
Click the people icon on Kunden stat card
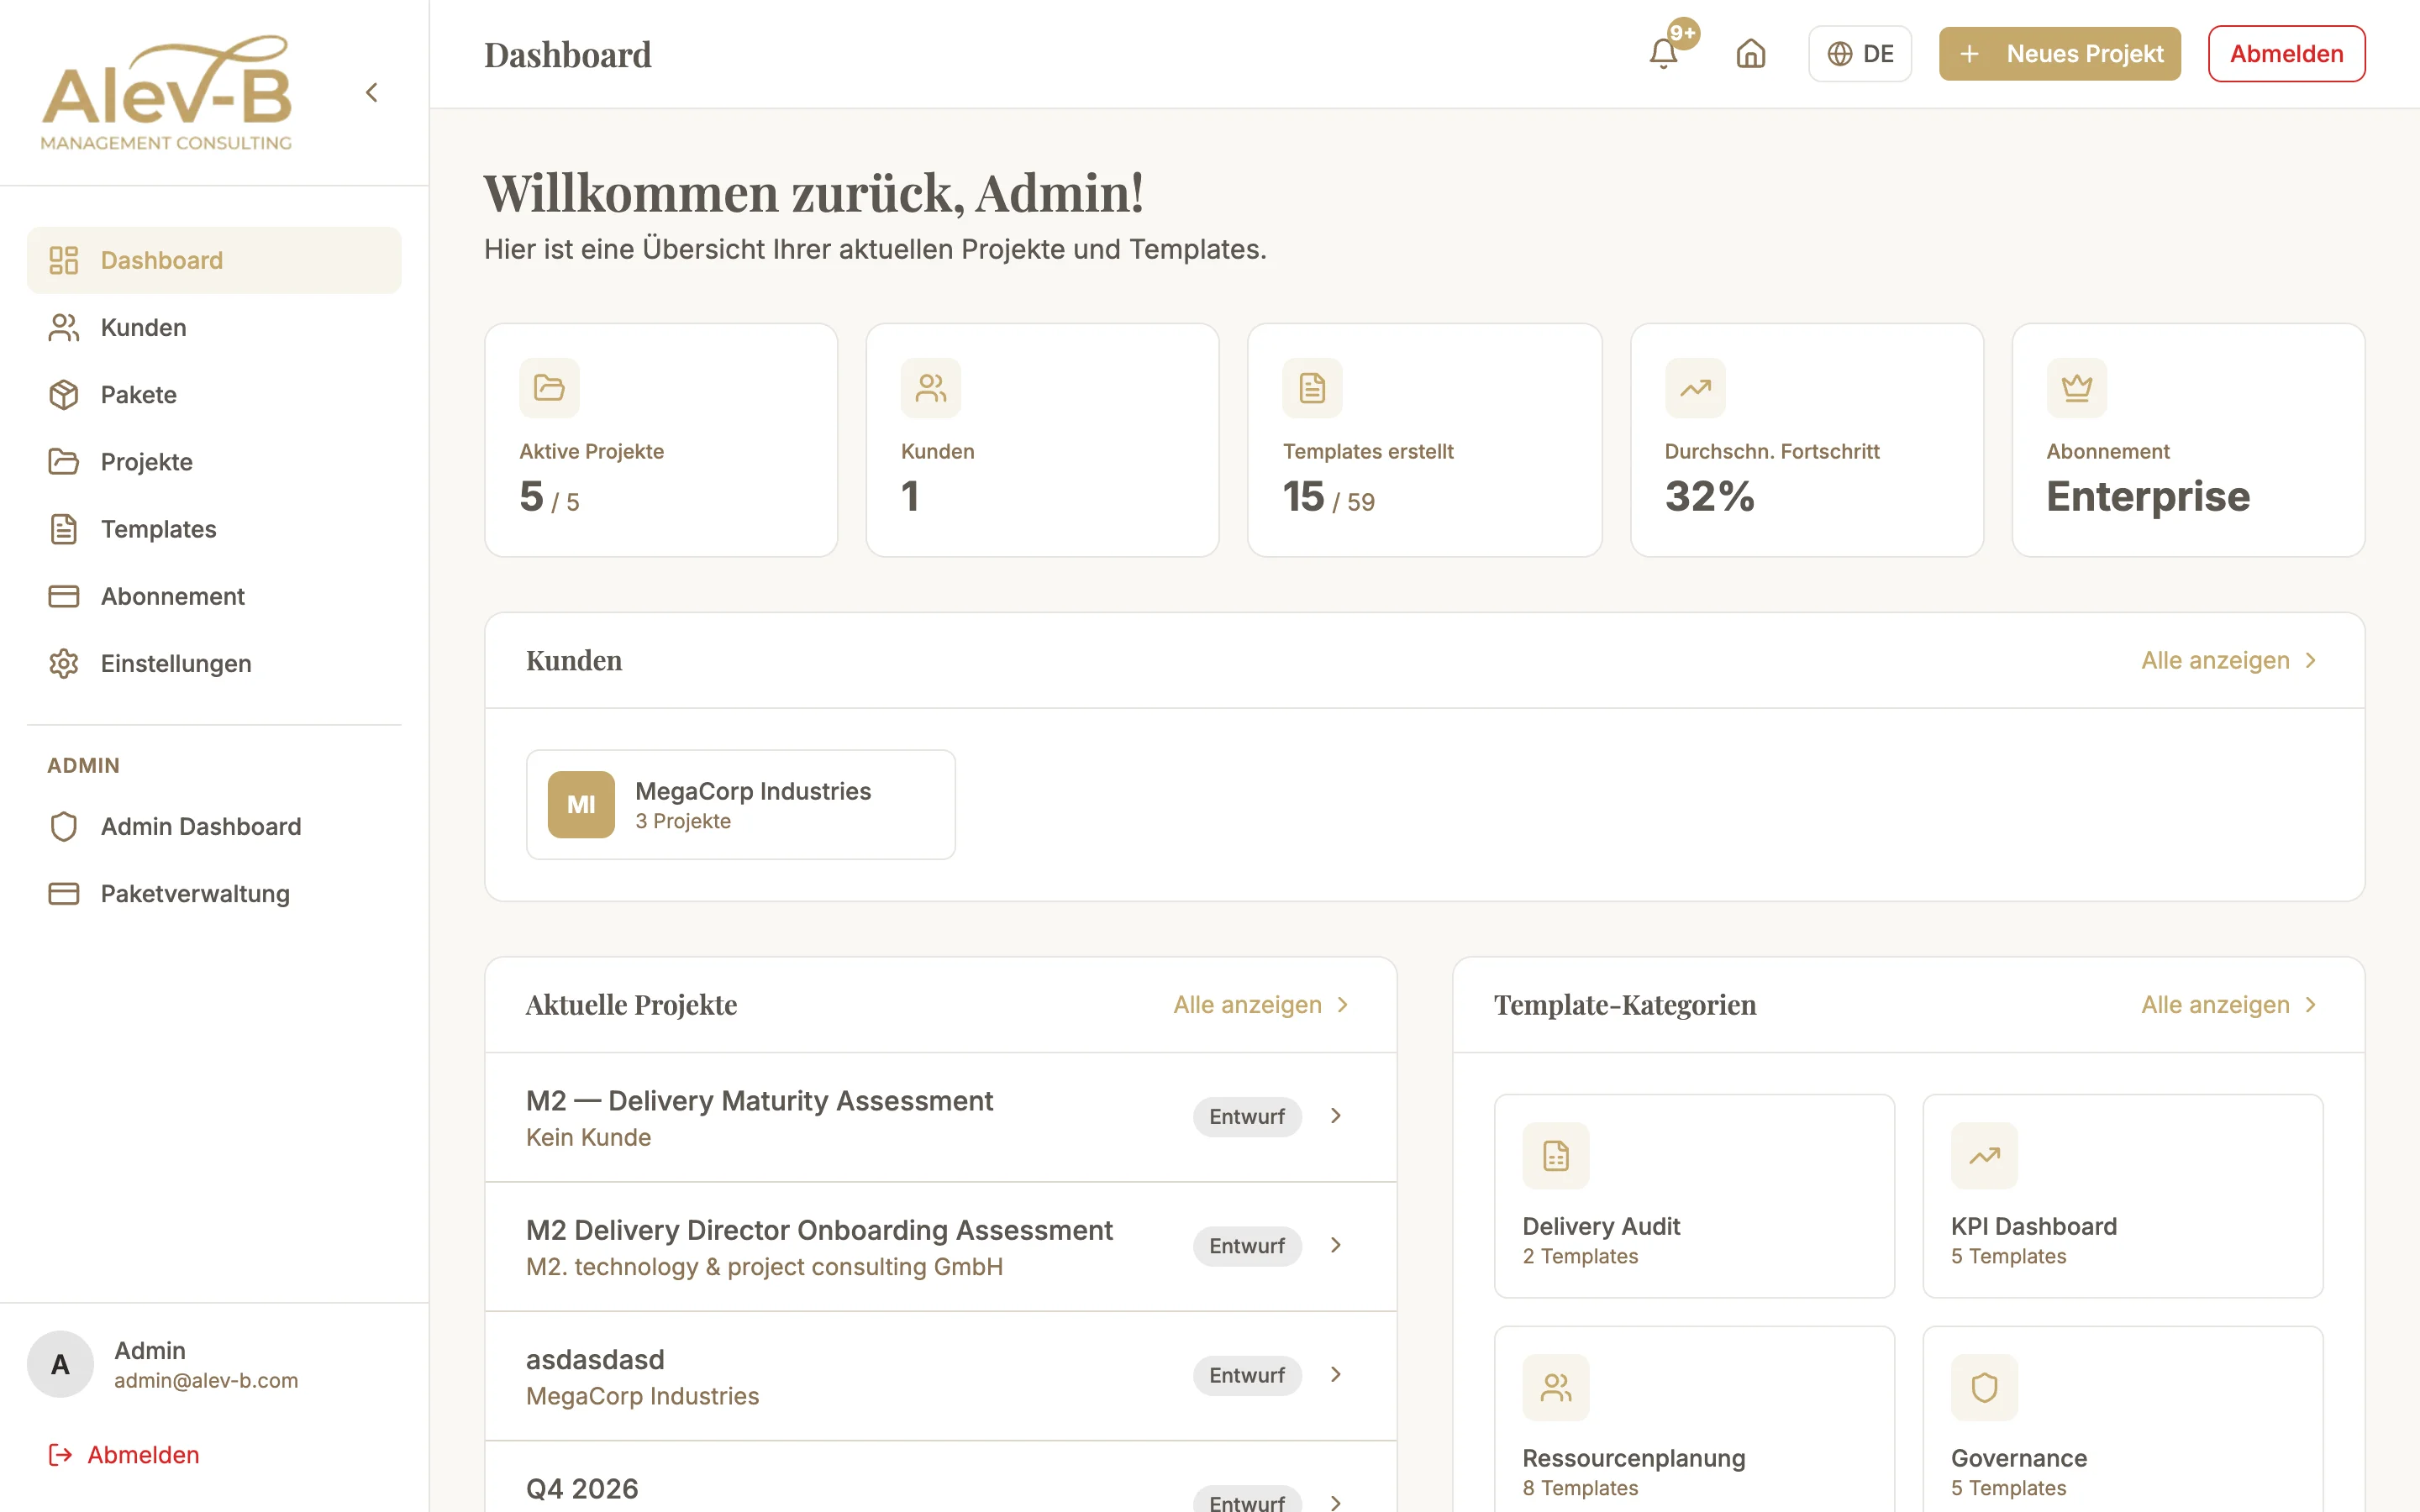tap(931, 387)
